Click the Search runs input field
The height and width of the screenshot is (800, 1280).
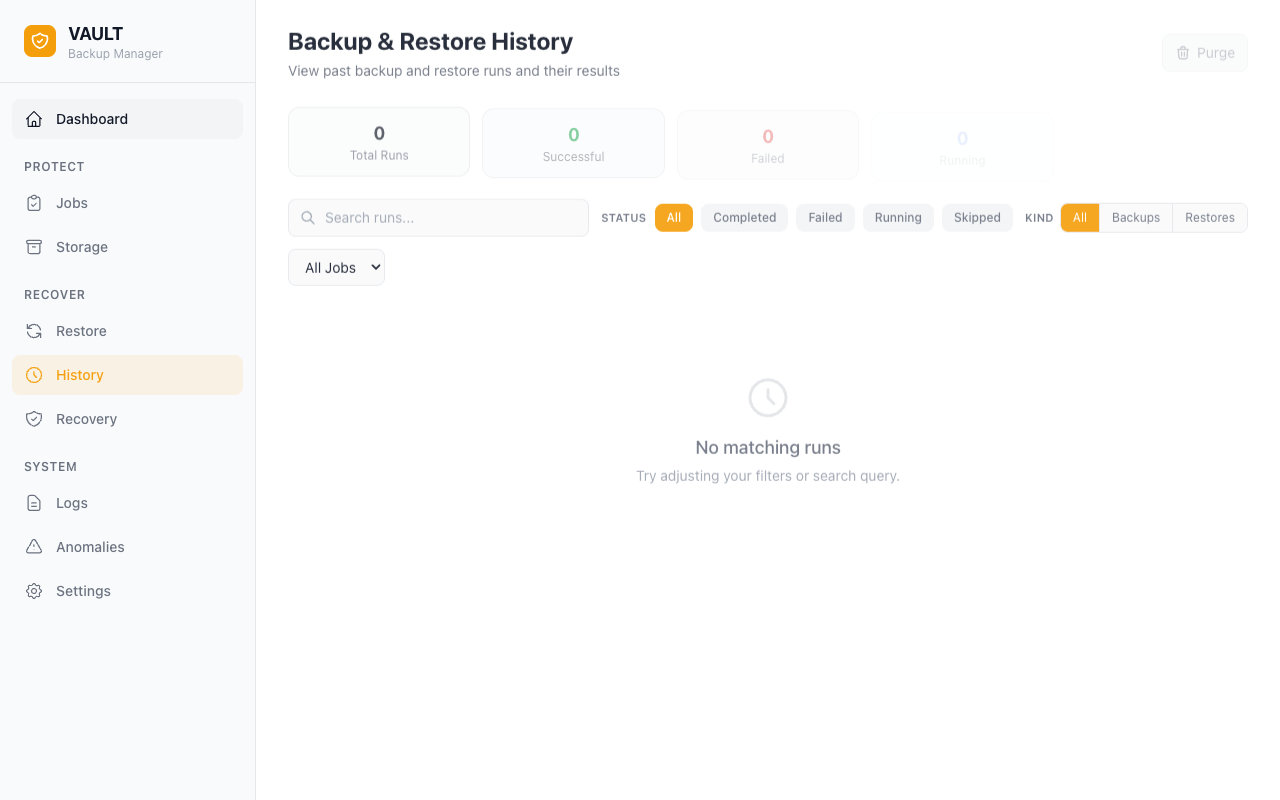(438, 218)
